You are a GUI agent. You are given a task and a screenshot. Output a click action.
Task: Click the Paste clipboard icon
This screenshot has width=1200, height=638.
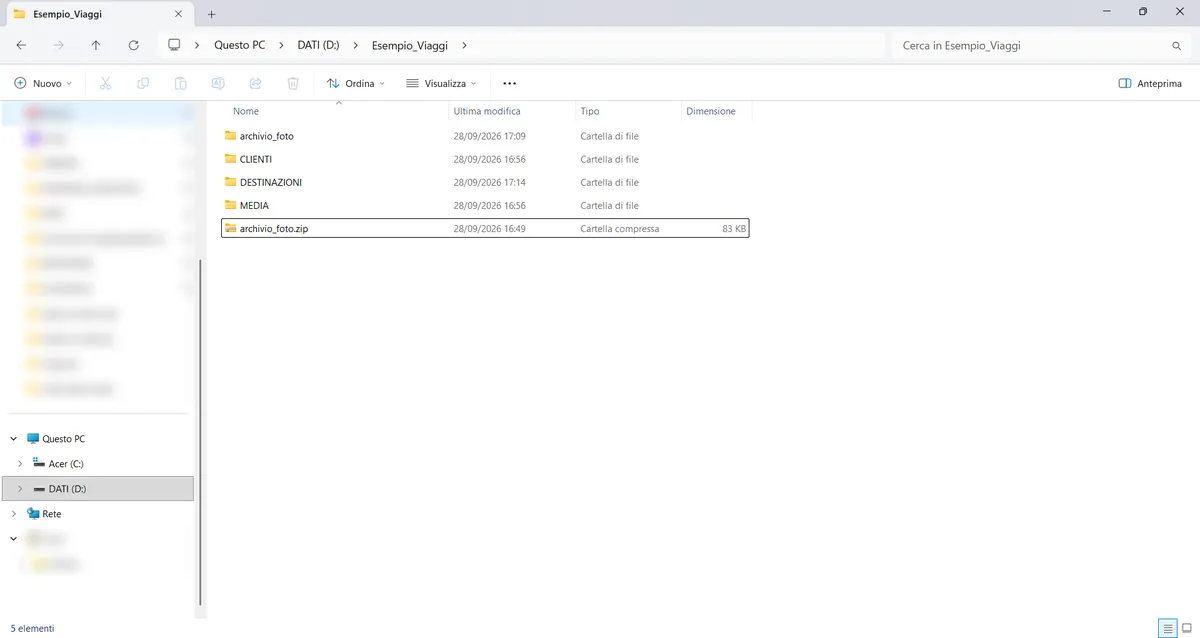[x=180, y=83]
